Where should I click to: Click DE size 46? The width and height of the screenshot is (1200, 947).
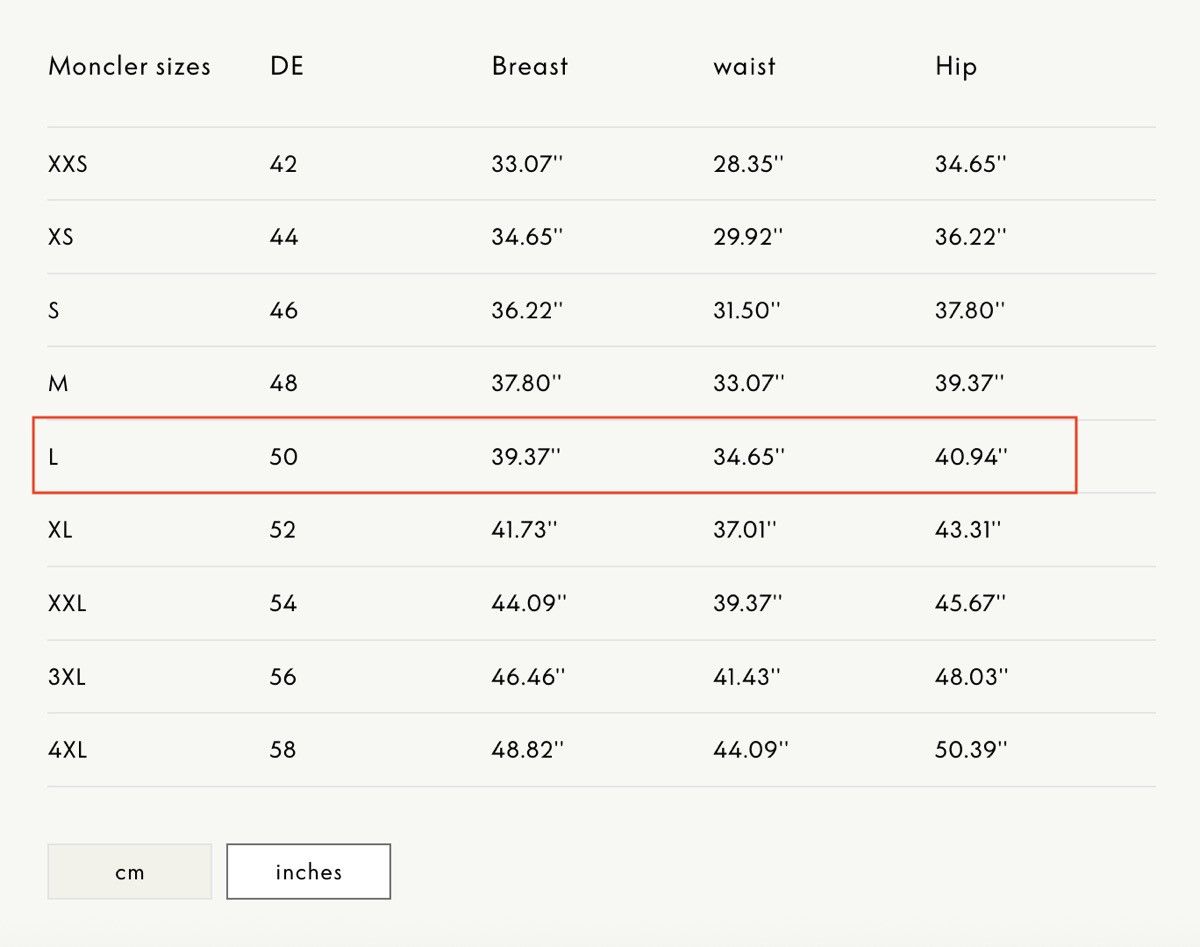pyautogui.click(x=284, y=310)
